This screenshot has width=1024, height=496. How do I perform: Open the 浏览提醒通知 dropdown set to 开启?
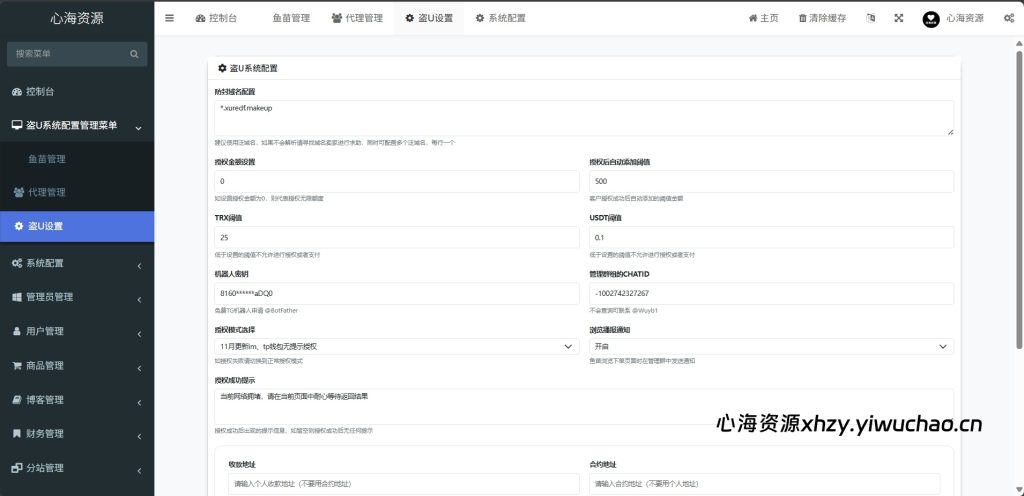pyautogui.click(x=771, y=347)
